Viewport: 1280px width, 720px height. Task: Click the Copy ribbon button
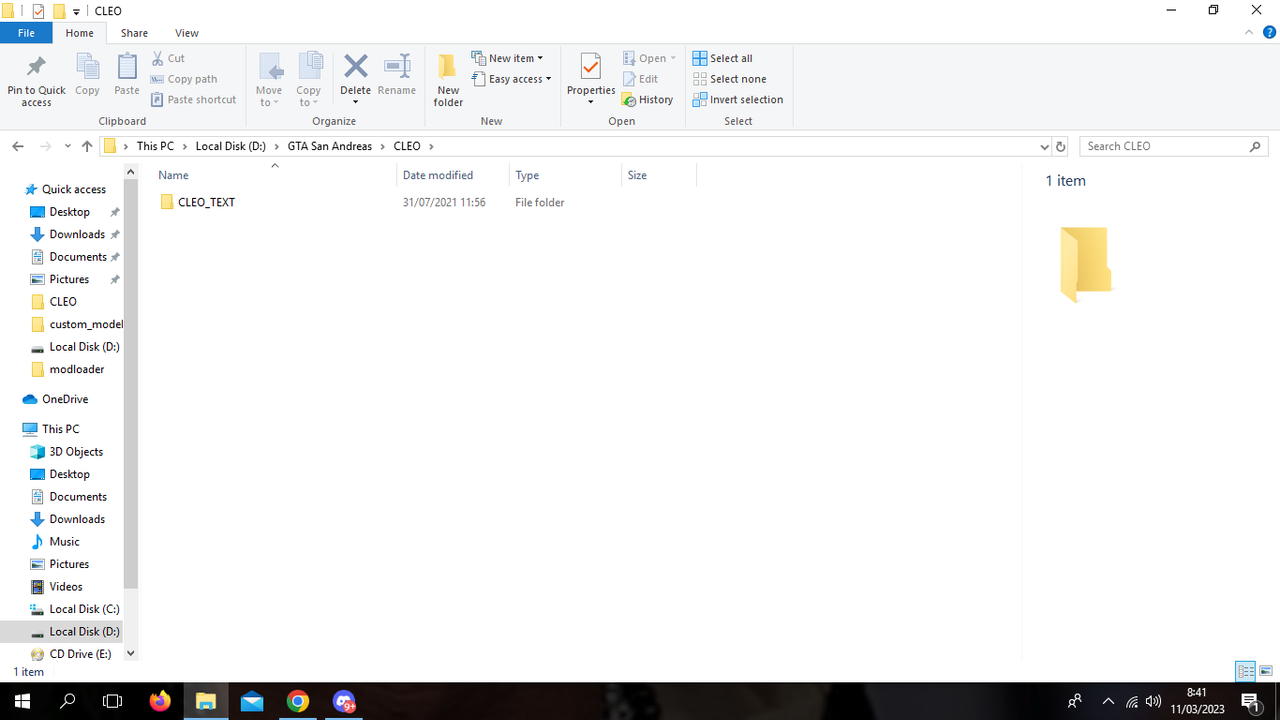(88, 76)
